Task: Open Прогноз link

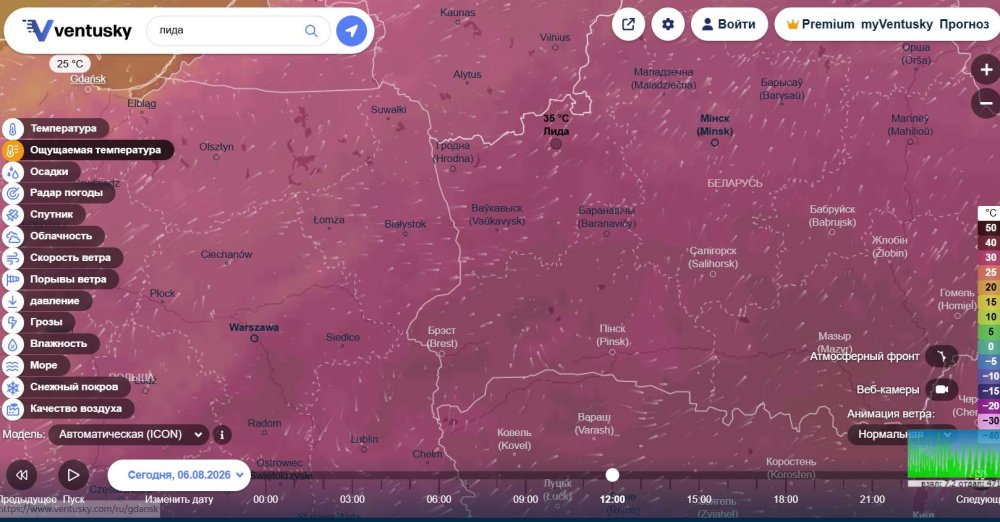Action: [x=964, y=24]
